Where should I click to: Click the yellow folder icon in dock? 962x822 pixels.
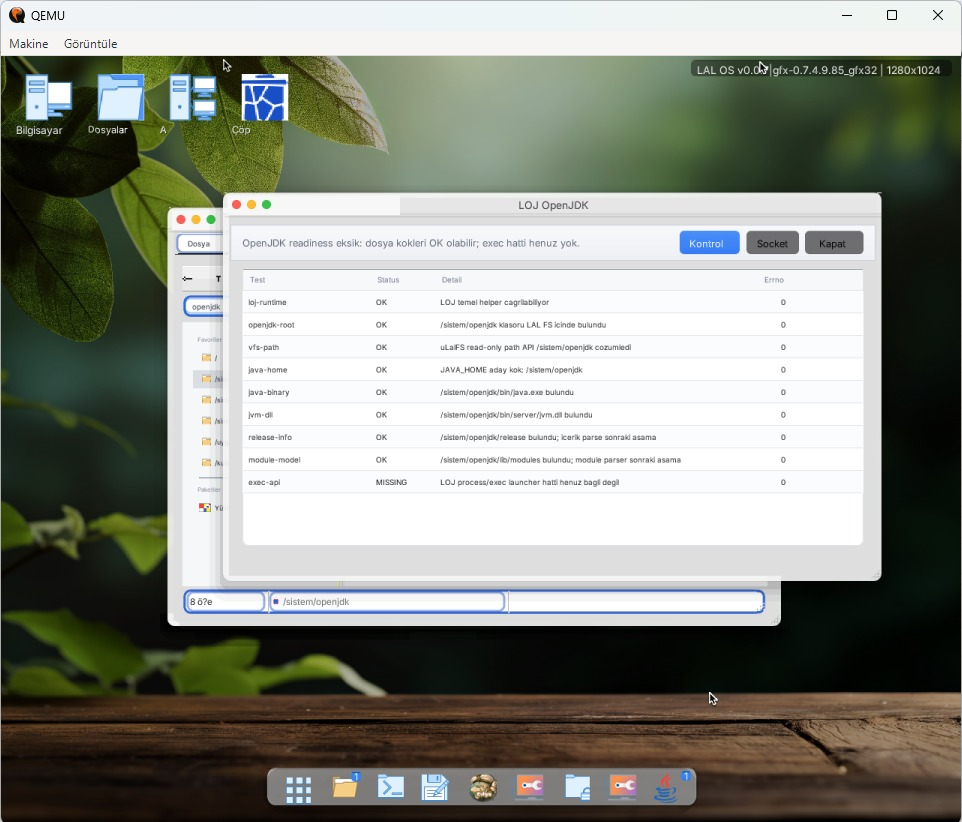point(345,787)
